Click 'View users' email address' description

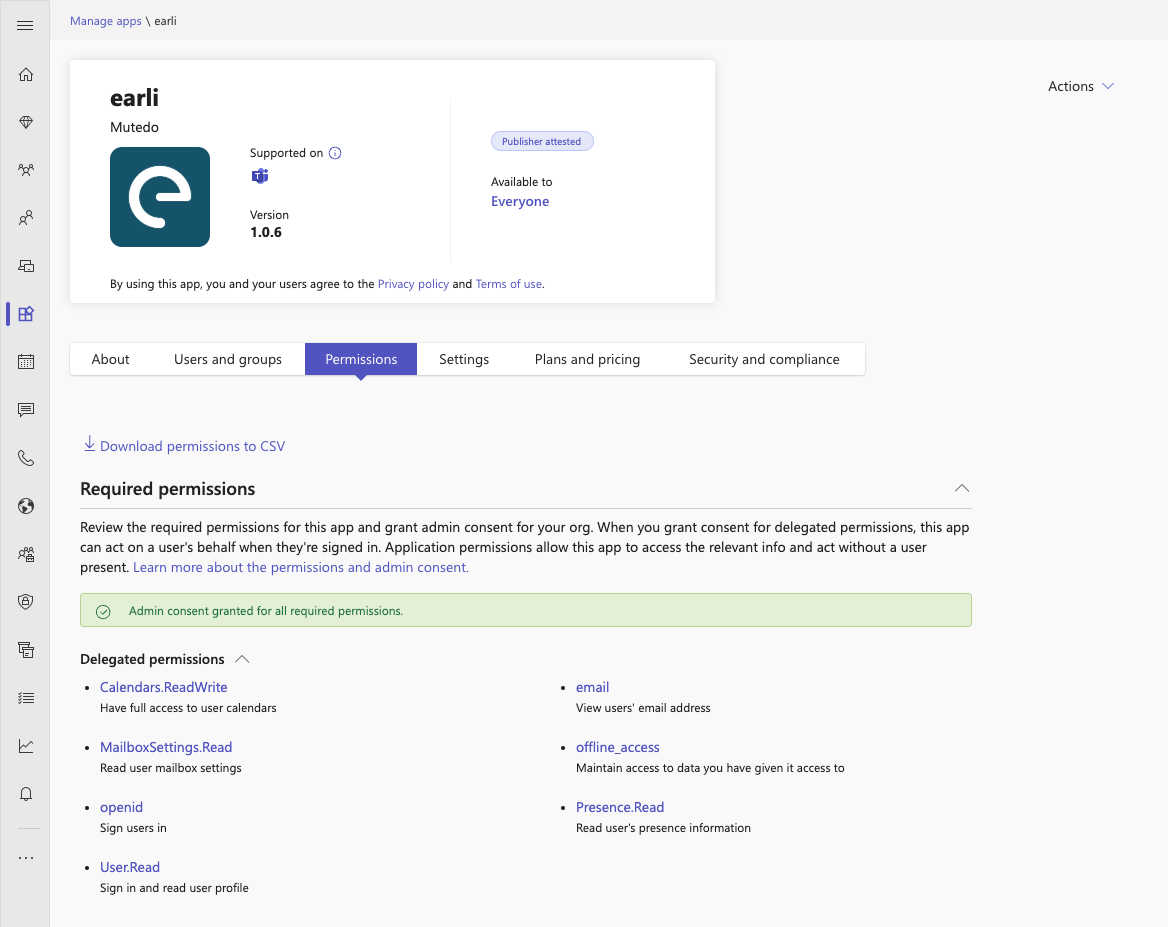pyautogui.click(x=643, y=708)
